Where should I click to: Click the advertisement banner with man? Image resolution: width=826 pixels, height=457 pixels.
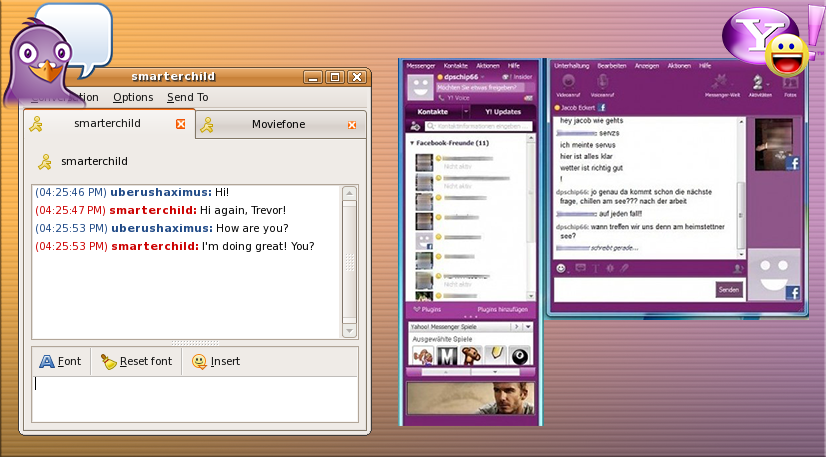[x=470, y=399]
